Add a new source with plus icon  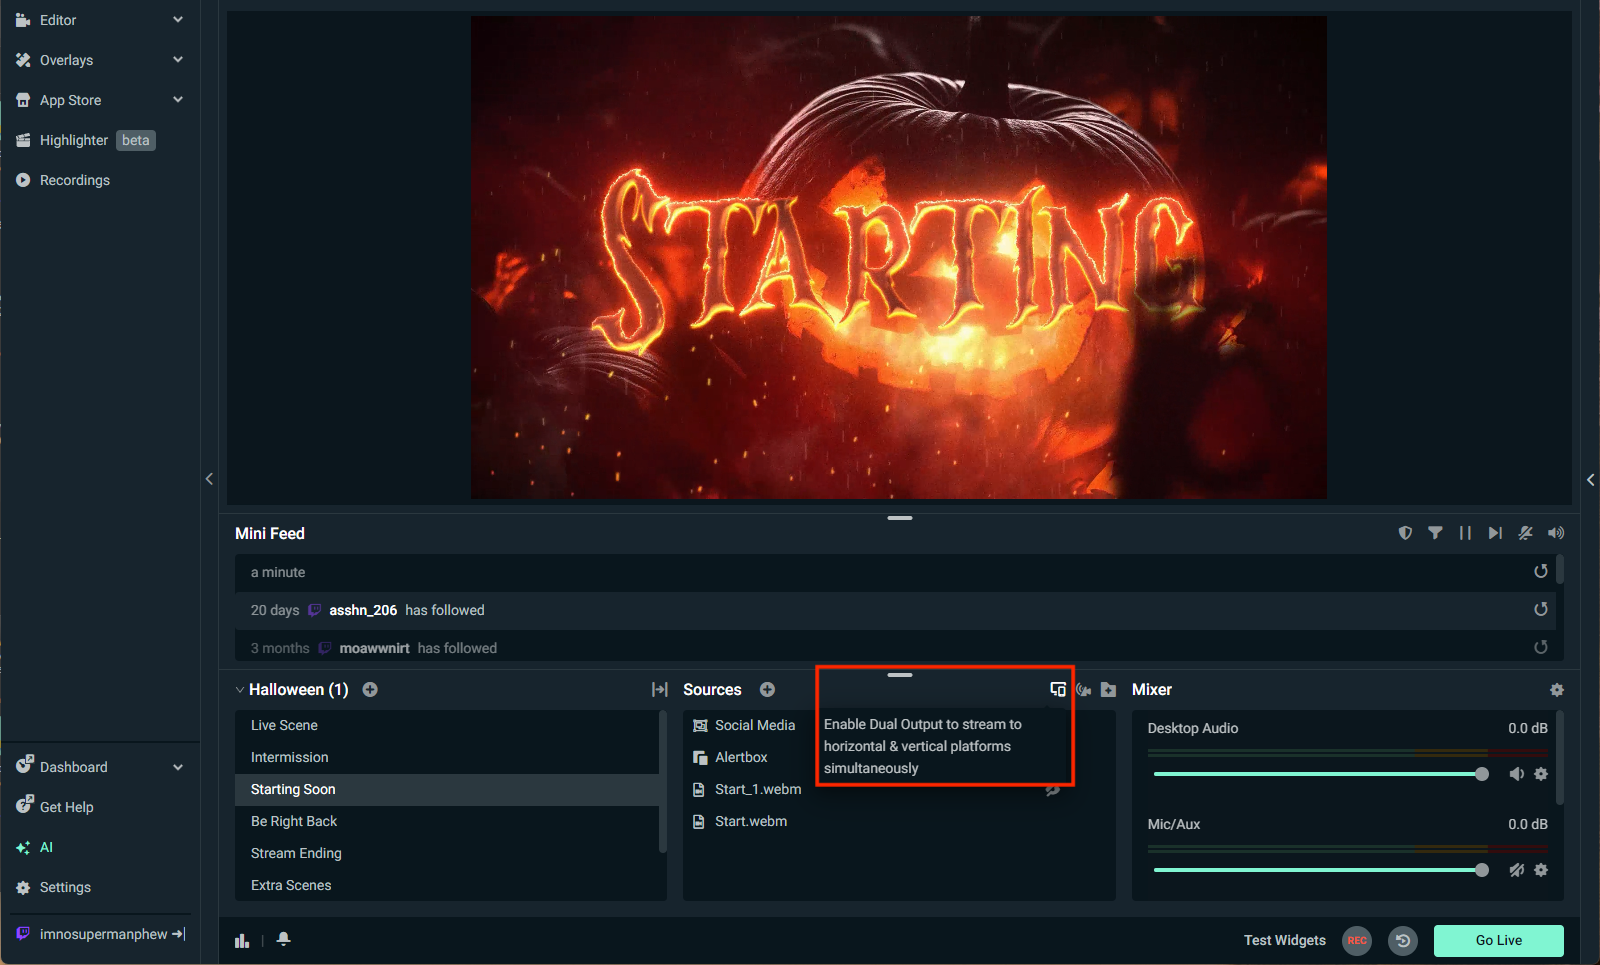click(x=767, y=689)
